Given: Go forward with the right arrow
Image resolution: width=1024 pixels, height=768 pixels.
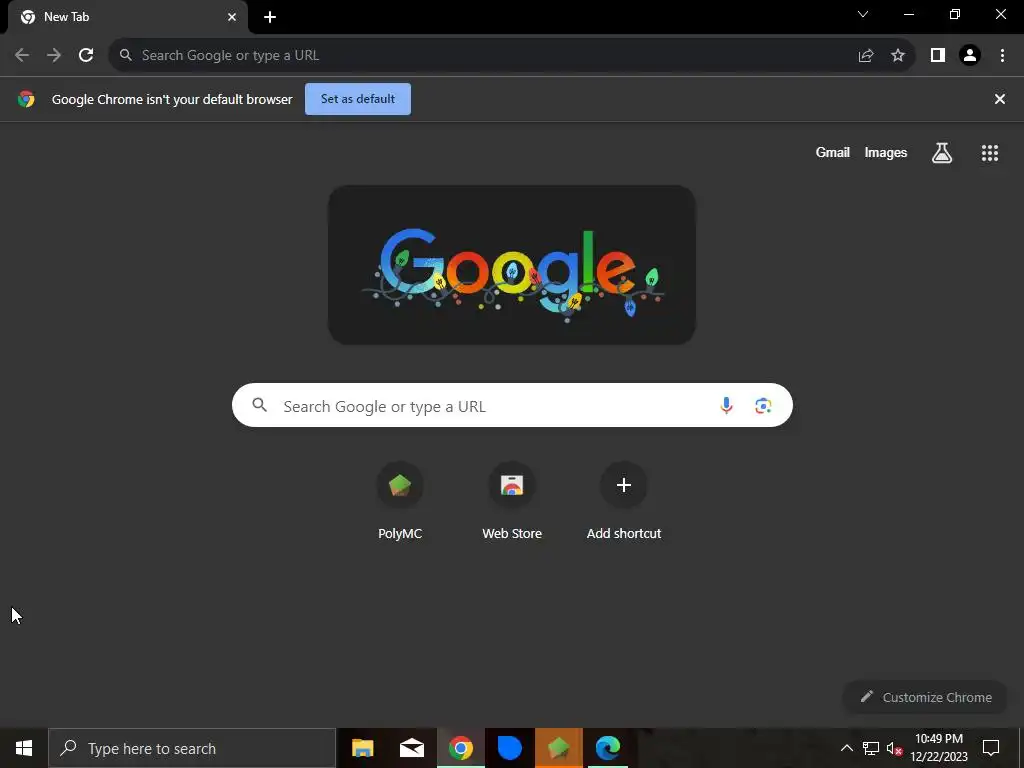Looking at the screenshot, I should point(54,55).
